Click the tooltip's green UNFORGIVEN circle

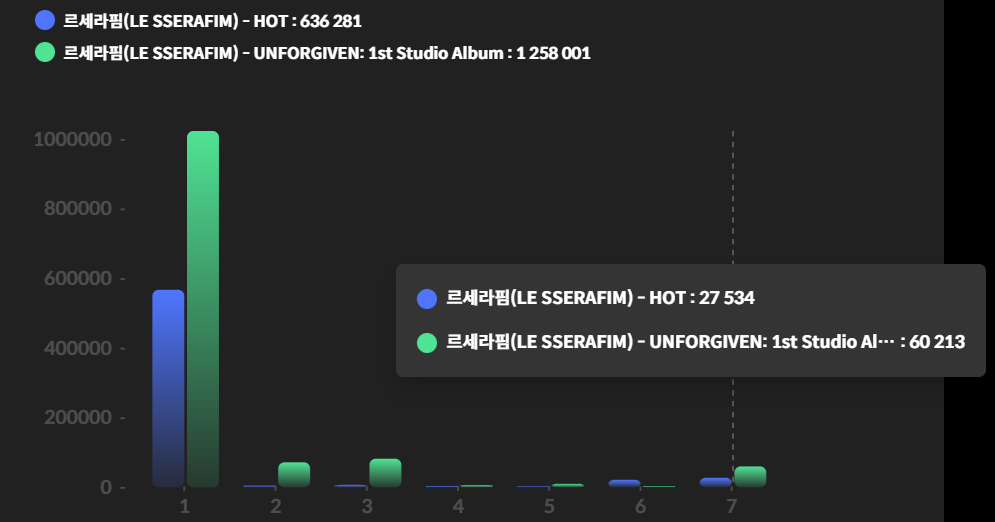(x=427, y=343)
